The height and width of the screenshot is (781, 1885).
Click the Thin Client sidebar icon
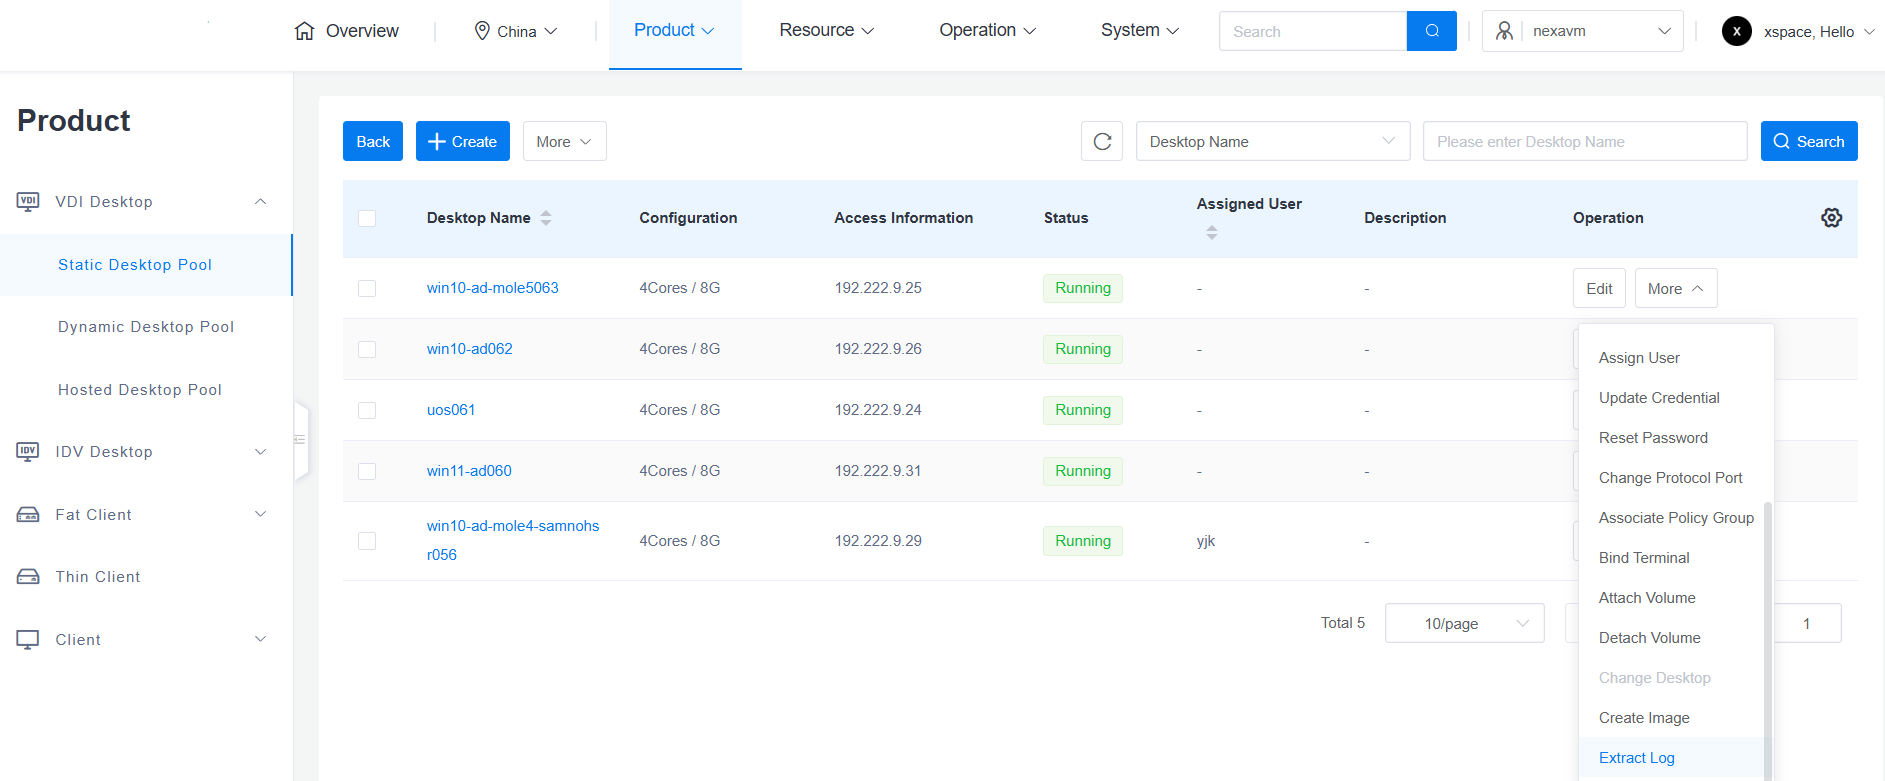click(28, 577)
